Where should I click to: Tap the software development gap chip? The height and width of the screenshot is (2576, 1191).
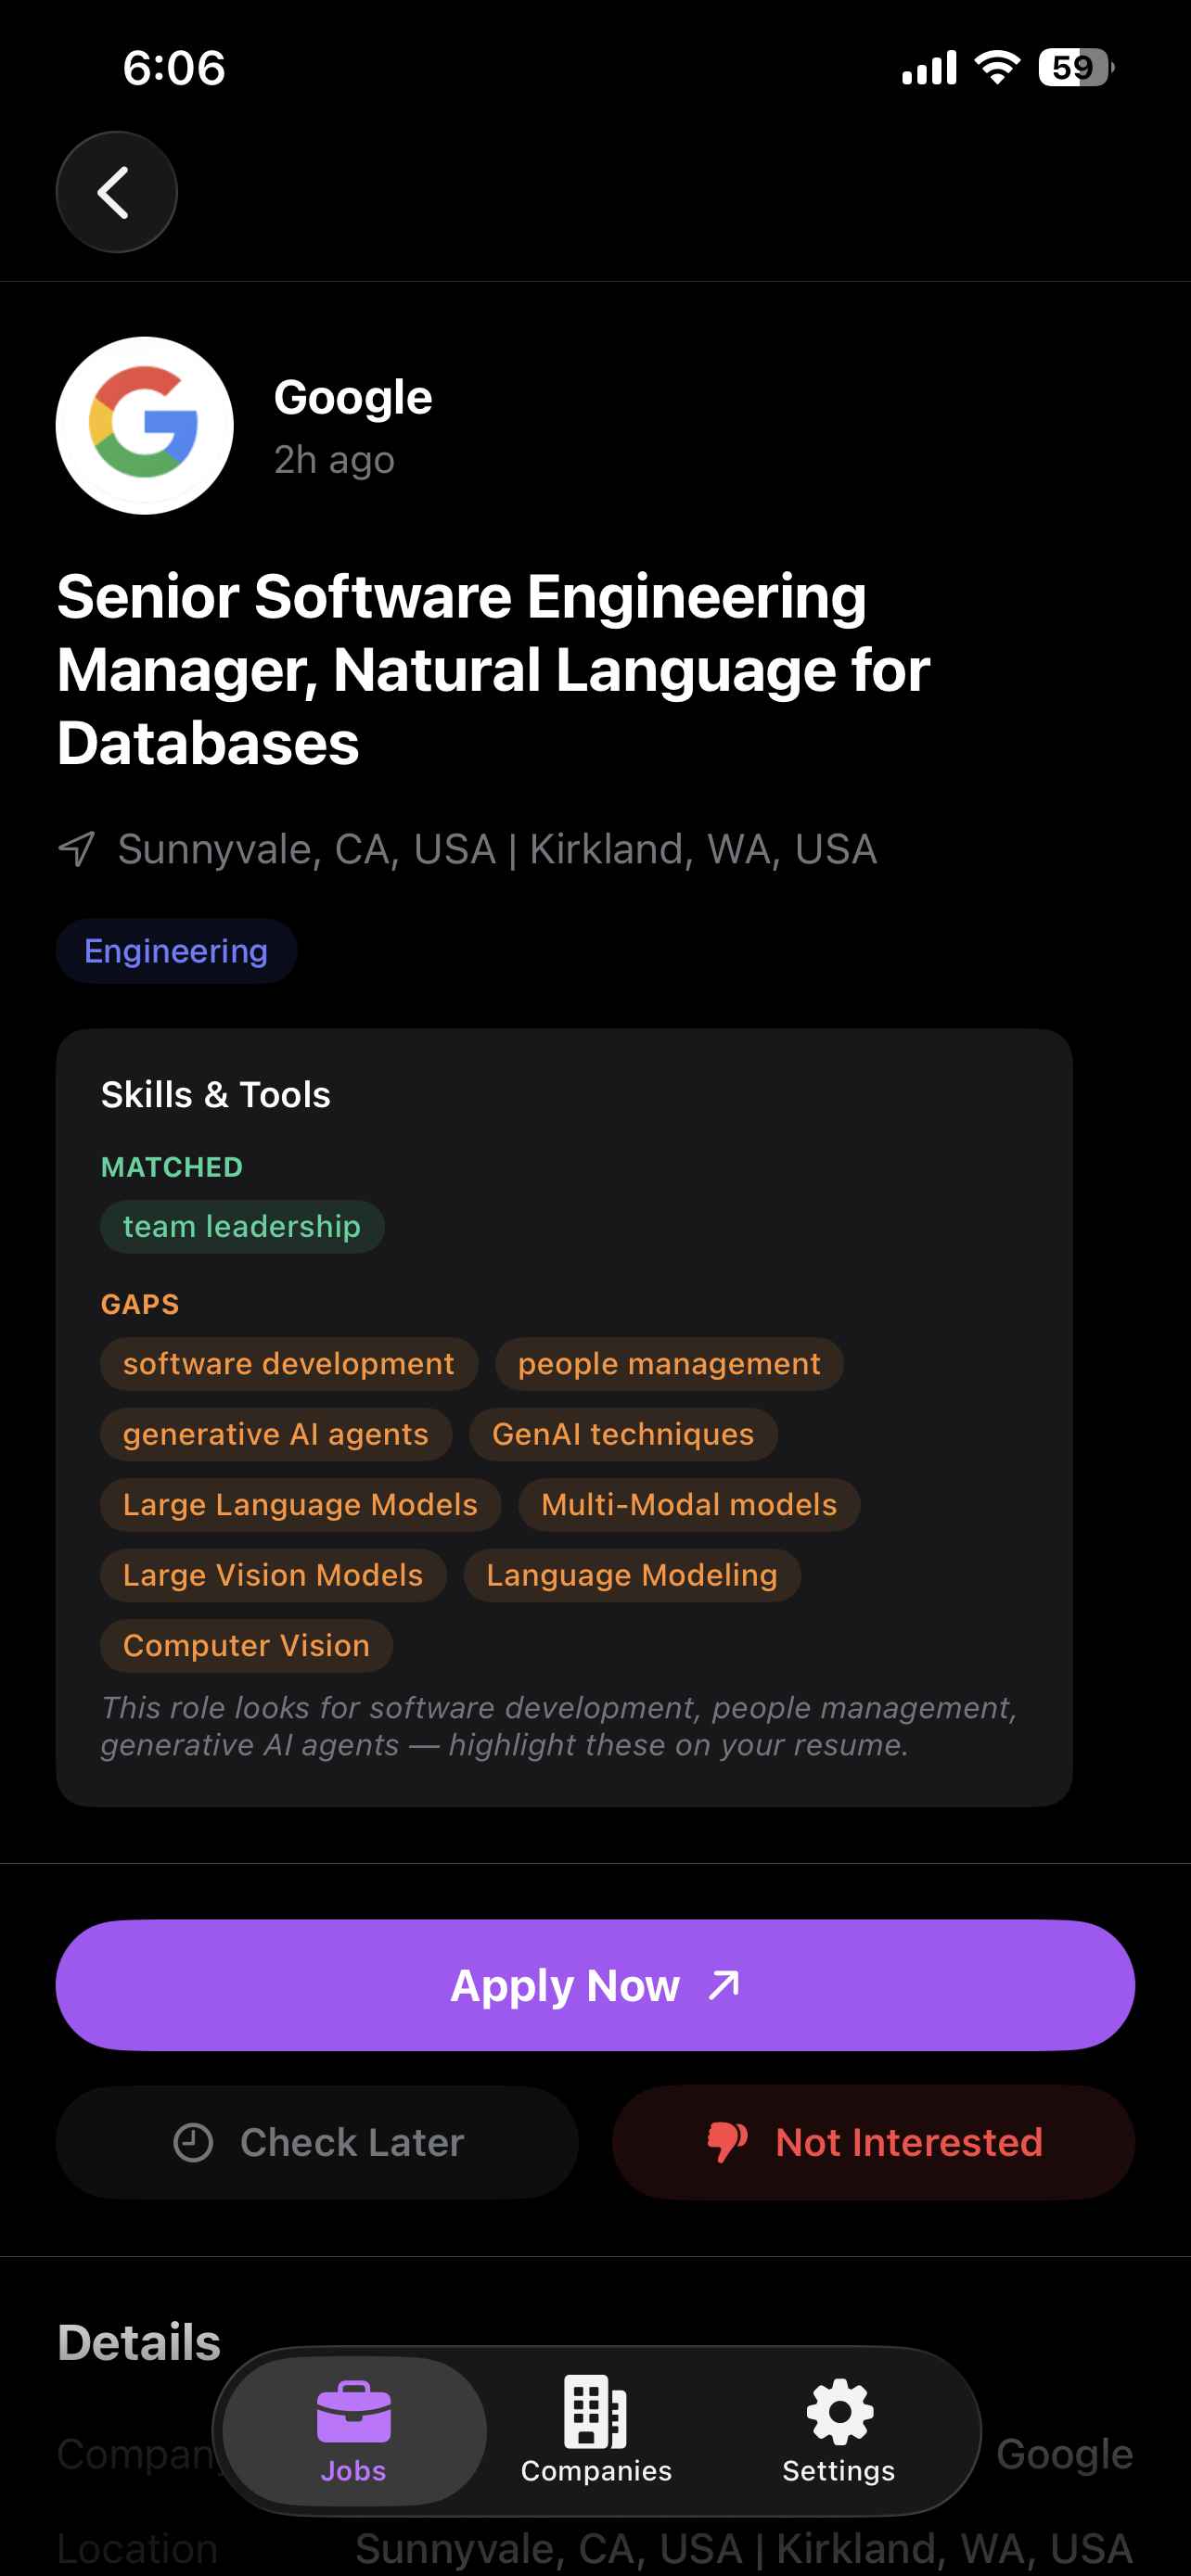tap(289, 1364)
